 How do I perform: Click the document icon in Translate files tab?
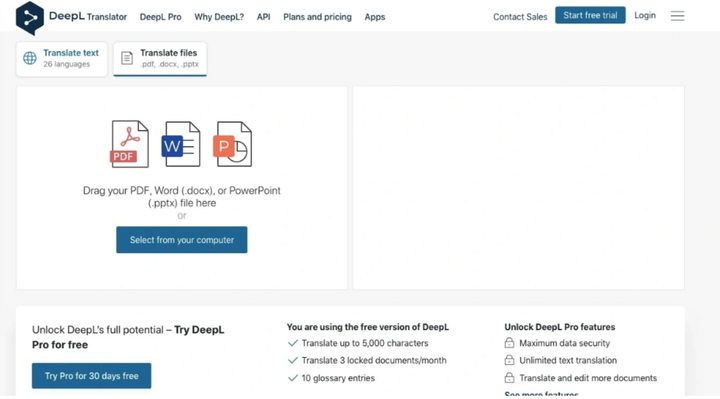(x=127, y=58)
